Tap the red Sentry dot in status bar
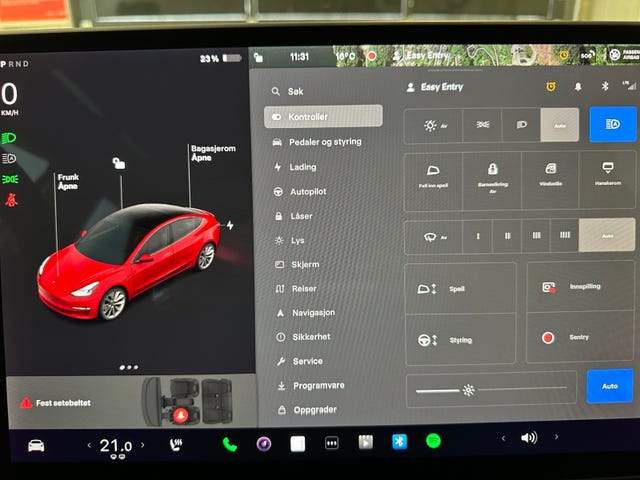This screenshot has width=640, height=480. point(371,56)
